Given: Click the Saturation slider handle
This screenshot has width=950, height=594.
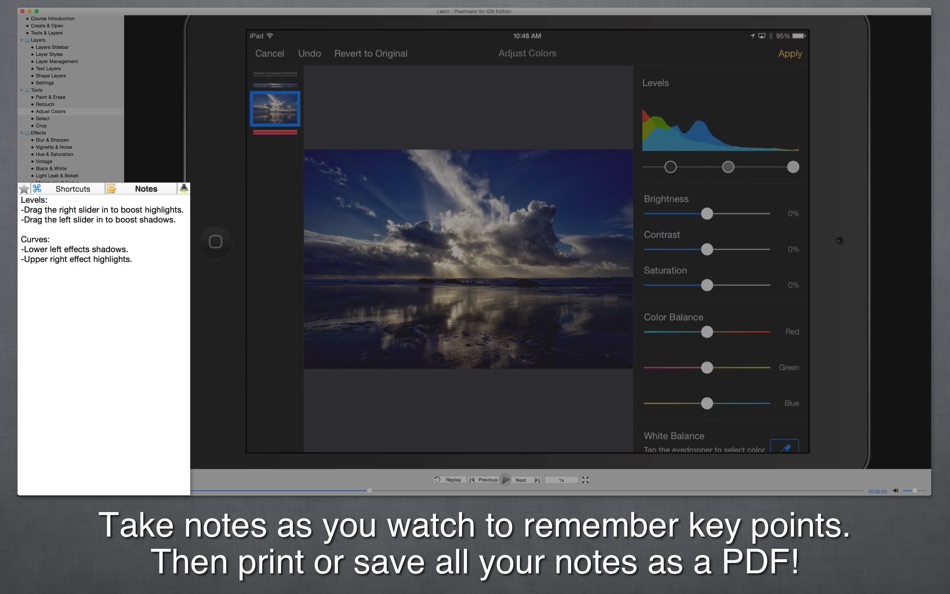Looking at the screenshot, I should click(x=707, y=285).
